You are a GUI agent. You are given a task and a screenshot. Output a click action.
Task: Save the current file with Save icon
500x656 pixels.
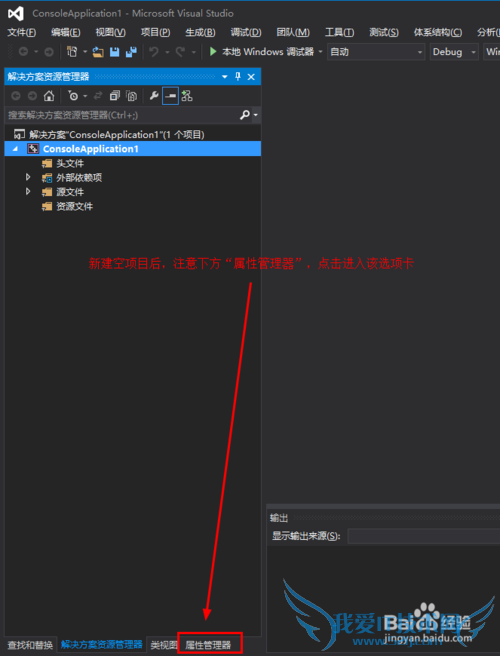pyautogui.click(x=115, y=52)
